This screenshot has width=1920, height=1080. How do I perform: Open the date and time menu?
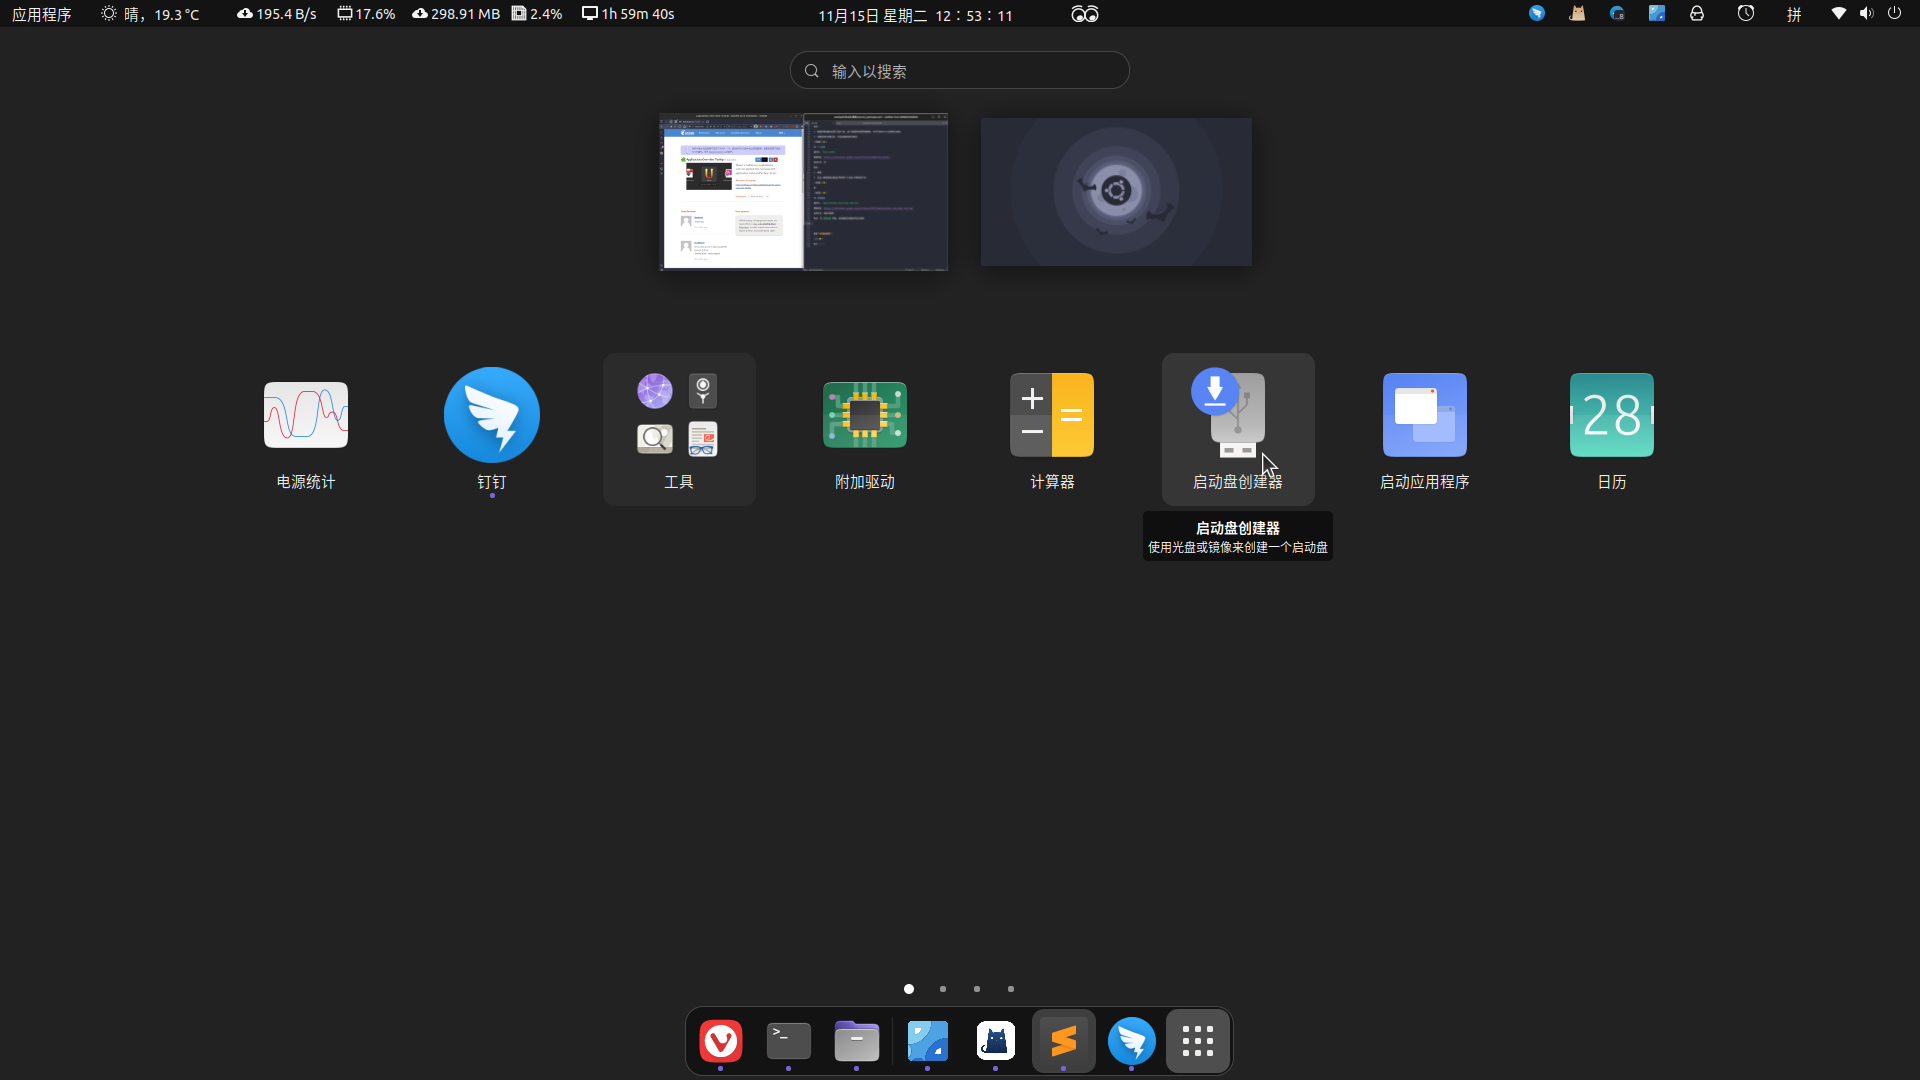(x=915, y=15)
